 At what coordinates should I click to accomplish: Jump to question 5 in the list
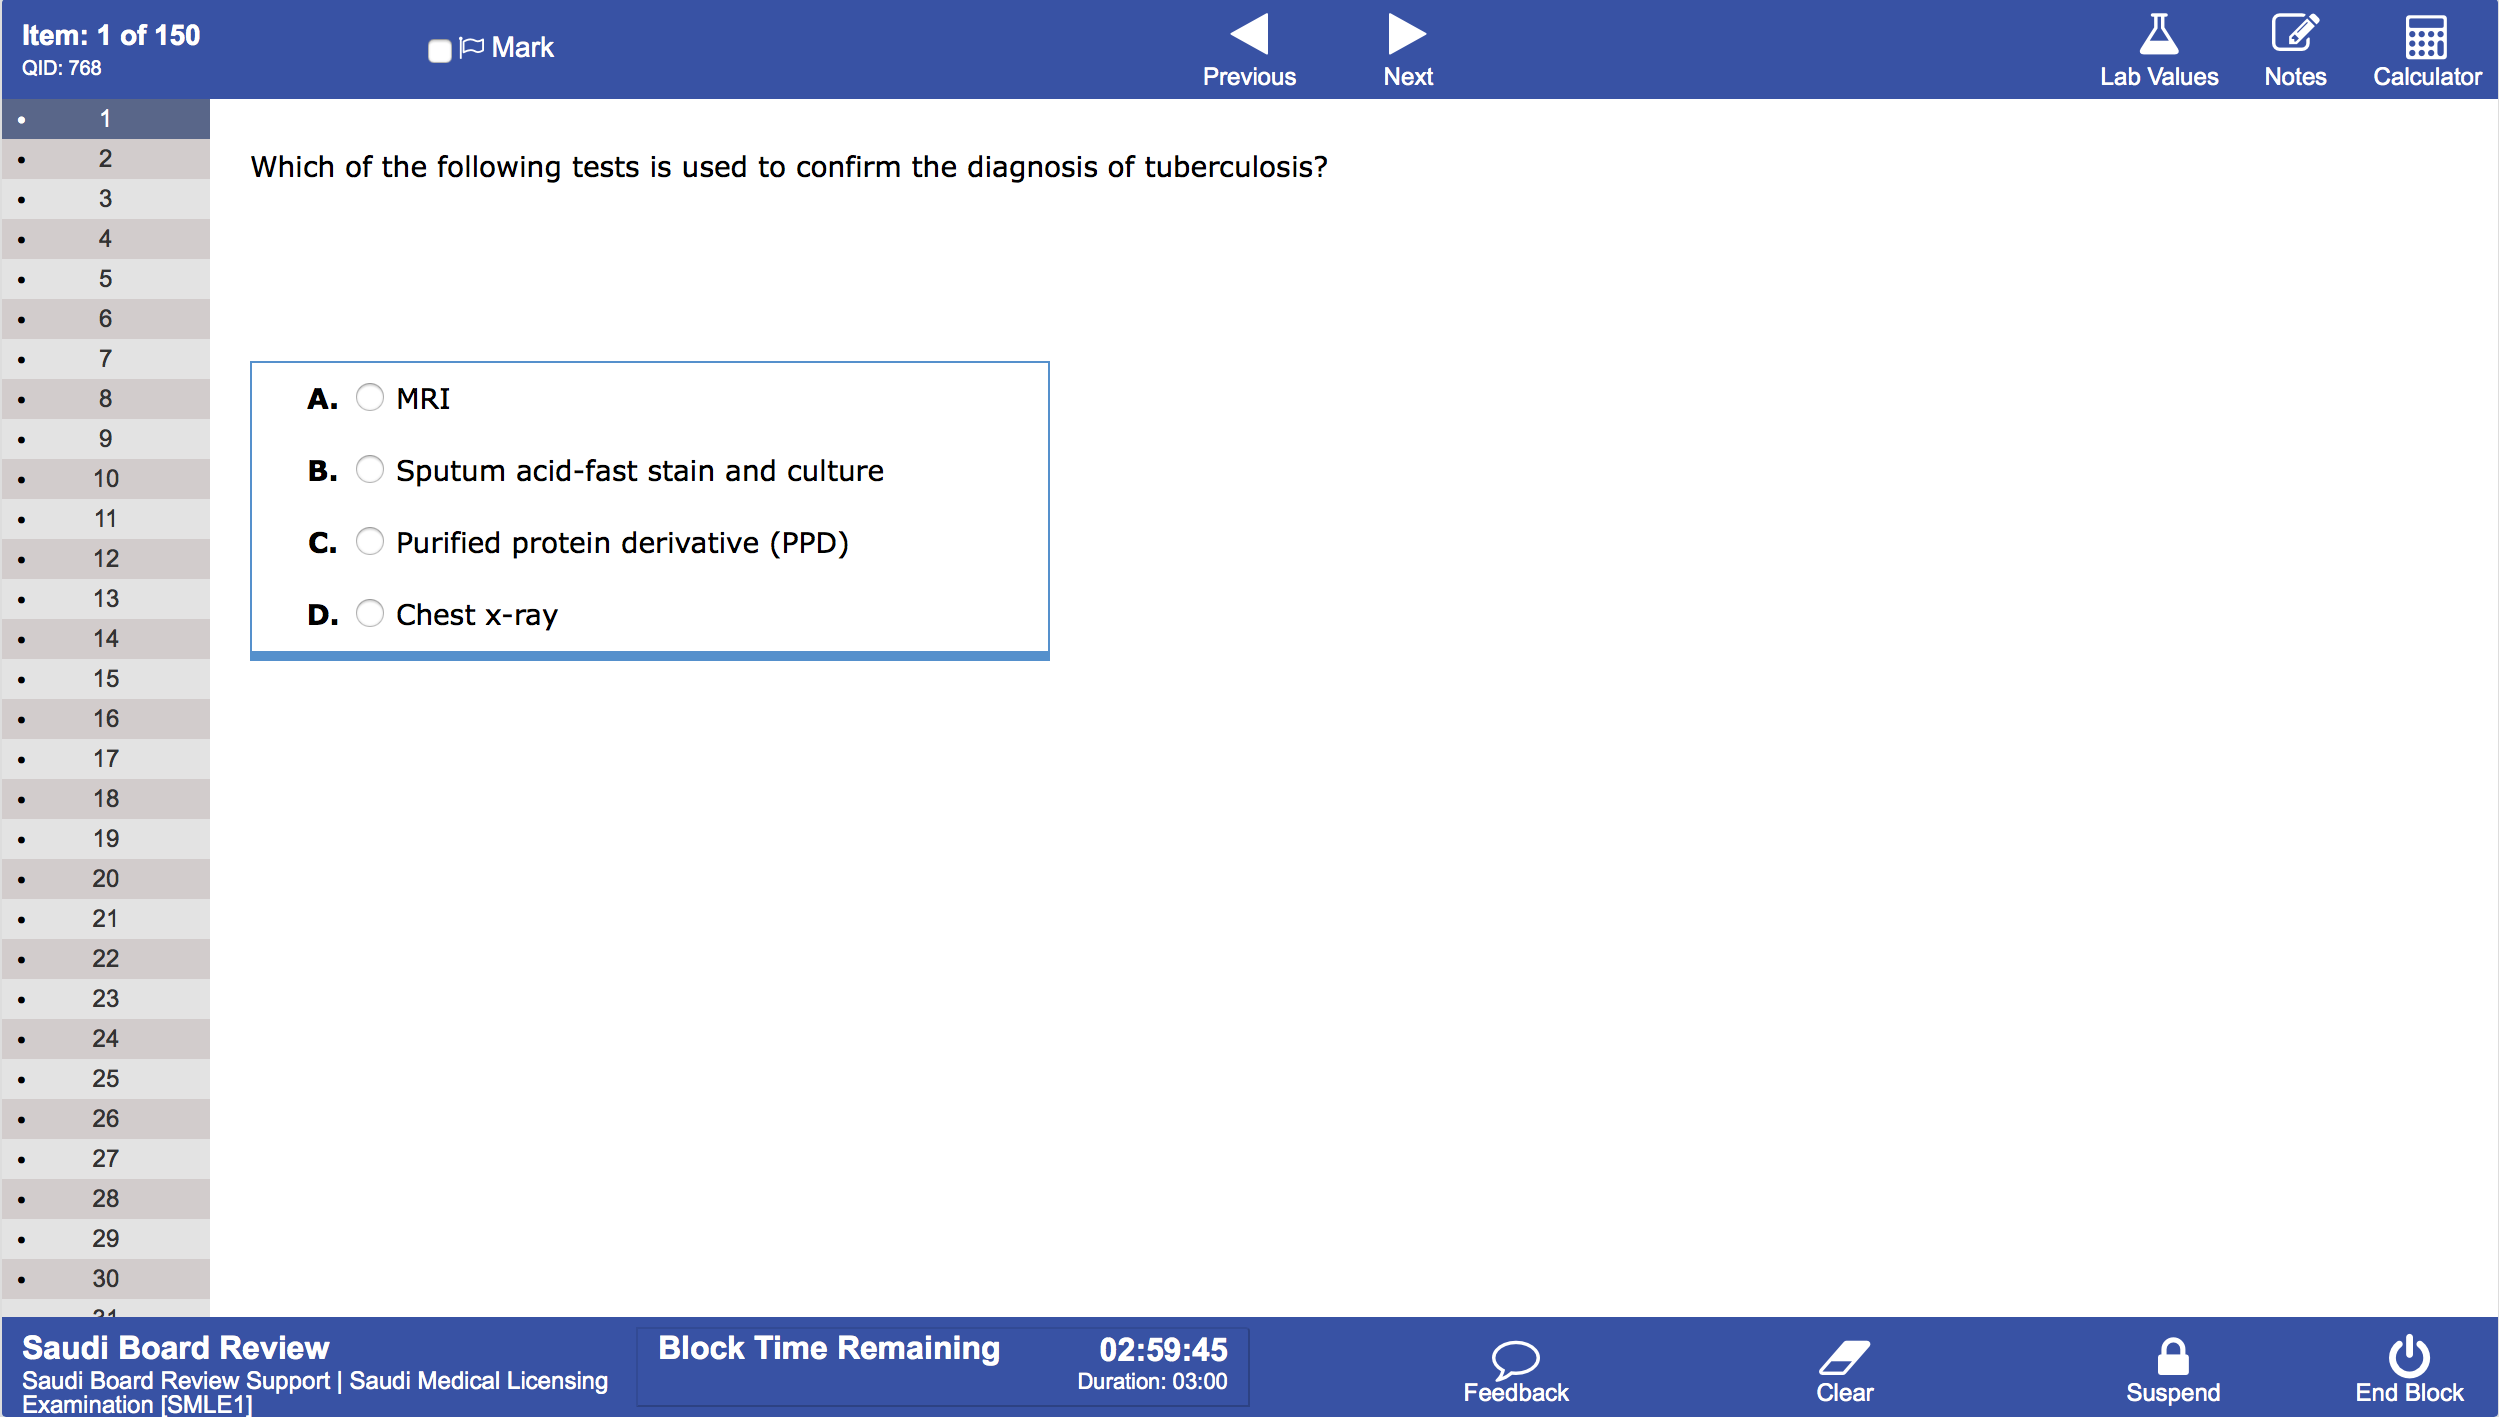tap(105, 279)
